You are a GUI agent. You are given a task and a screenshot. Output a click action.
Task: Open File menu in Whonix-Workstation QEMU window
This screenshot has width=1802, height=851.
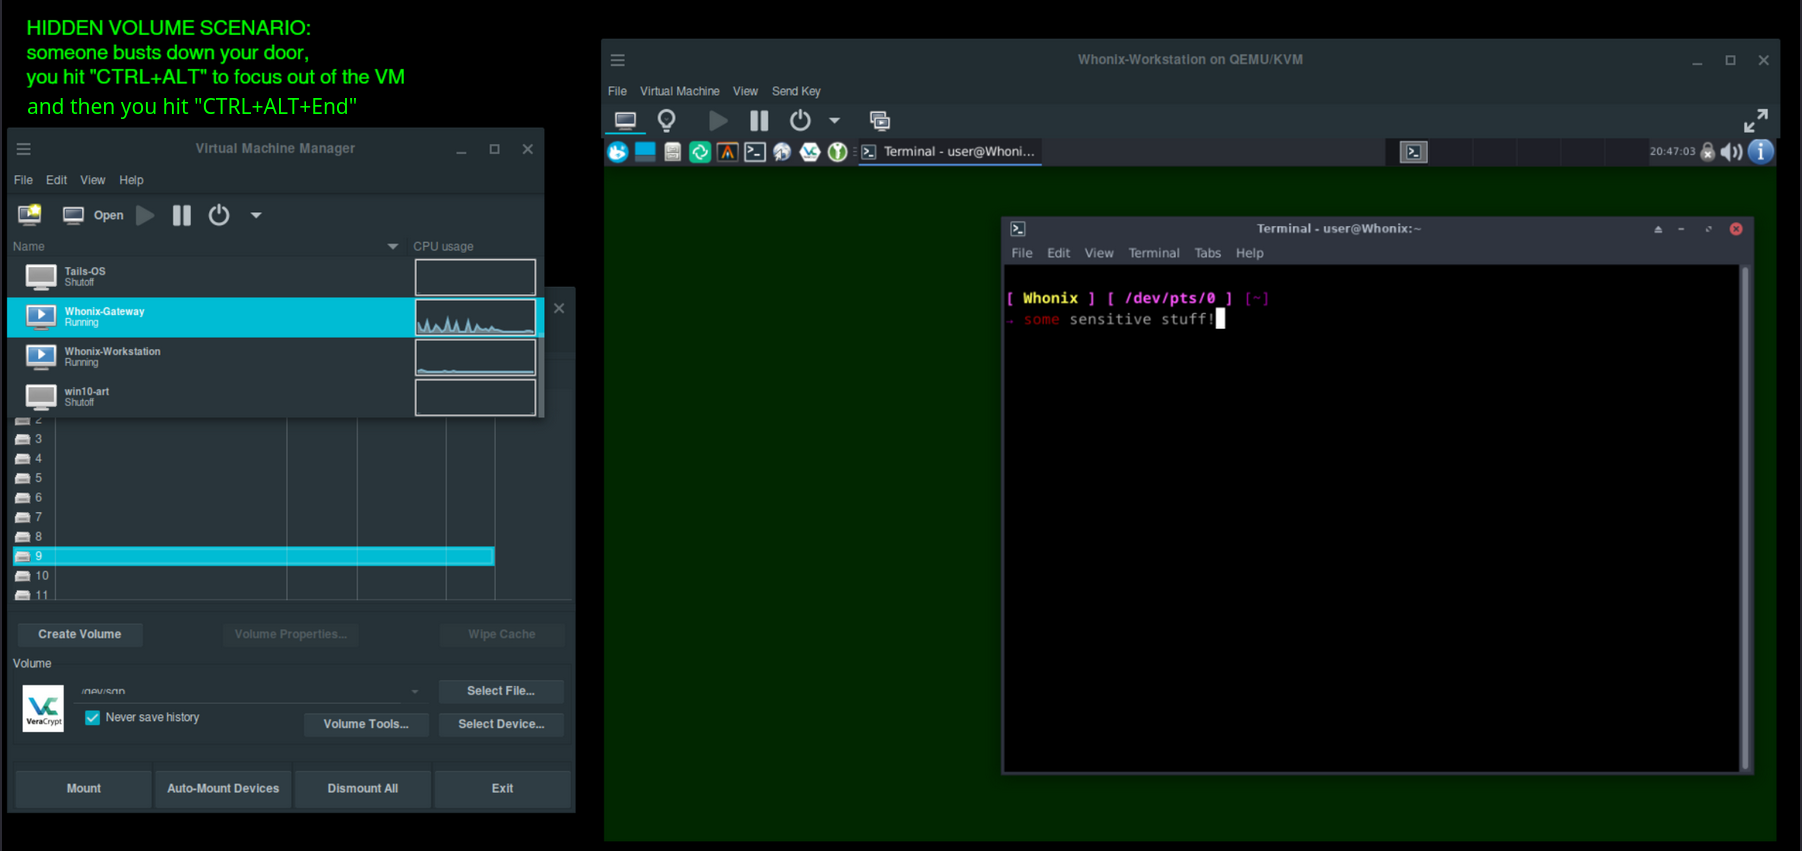[618, 91]
